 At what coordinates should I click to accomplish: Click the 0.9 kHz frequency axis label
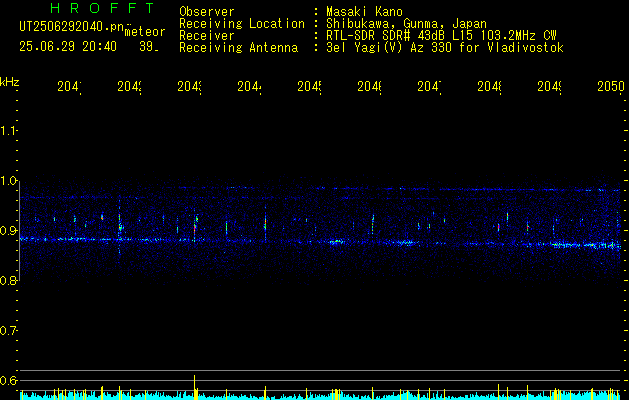tap(9, 231)
